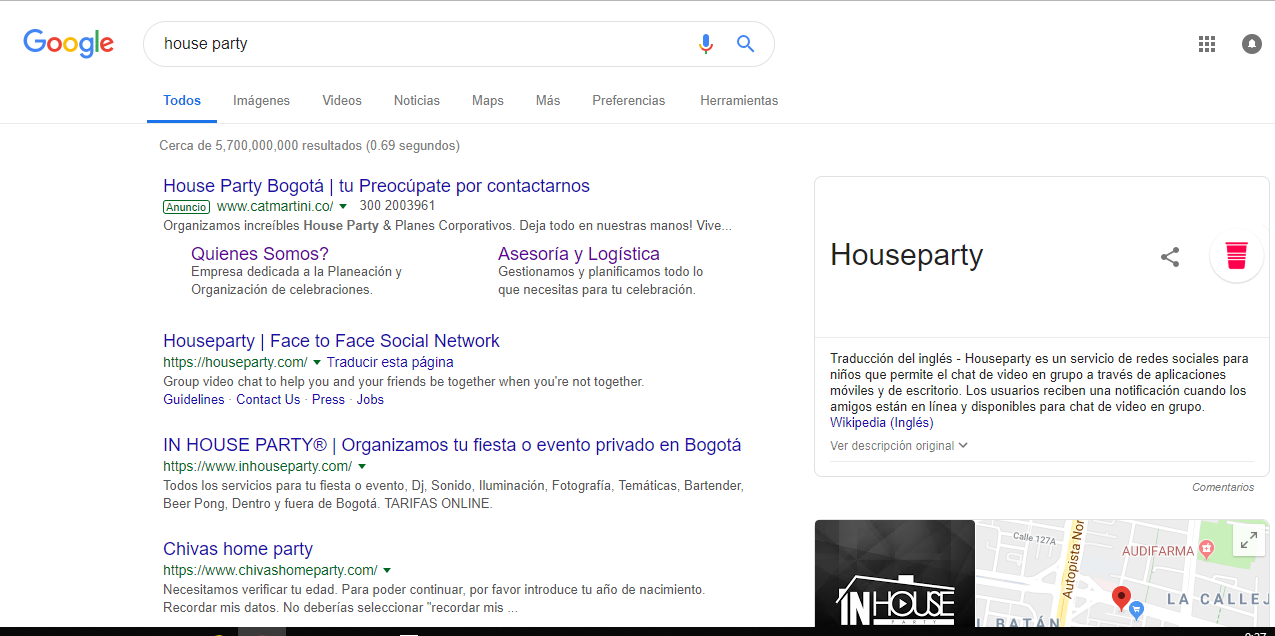This screenshot has height=636, width=1275.
Task: Open 'Houseparty | Face to Face Social Network' result
Action: (331, 341)
